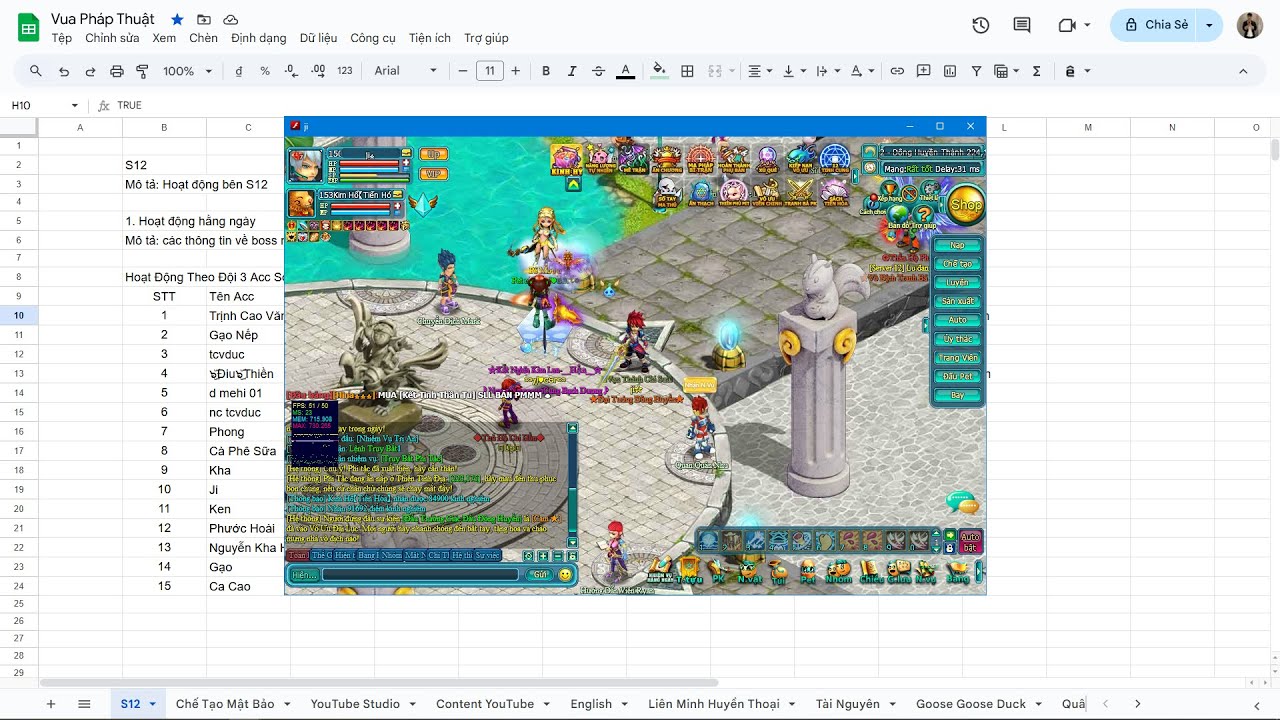1280x720 pixels.
Task: Toggle the VIP button in game
Action: point(433,174)
